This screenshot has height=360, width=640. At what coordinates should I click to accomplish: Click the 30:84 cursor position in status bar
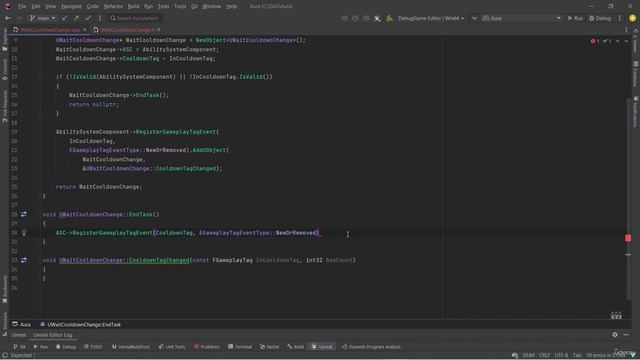click(x=528, y=355)
